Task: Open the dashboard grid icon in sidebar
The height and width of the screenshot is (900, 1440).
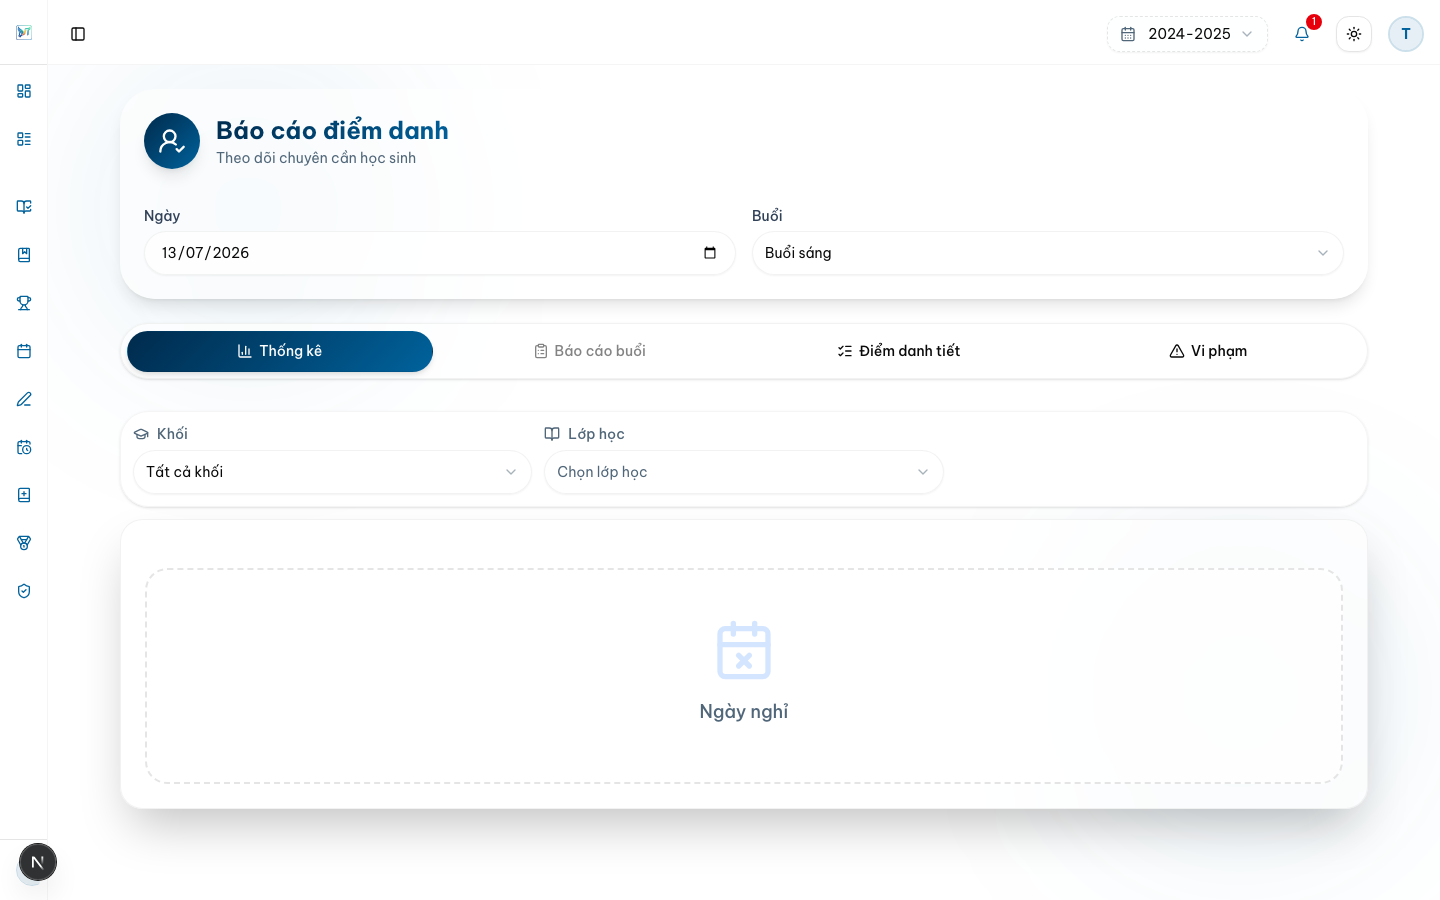Action: [24, 91]
